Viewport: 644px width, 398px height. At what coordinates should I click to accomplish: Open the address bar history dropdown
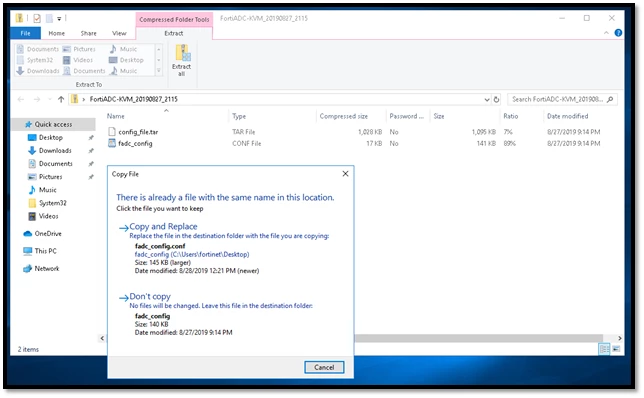(x=487, y=99)
